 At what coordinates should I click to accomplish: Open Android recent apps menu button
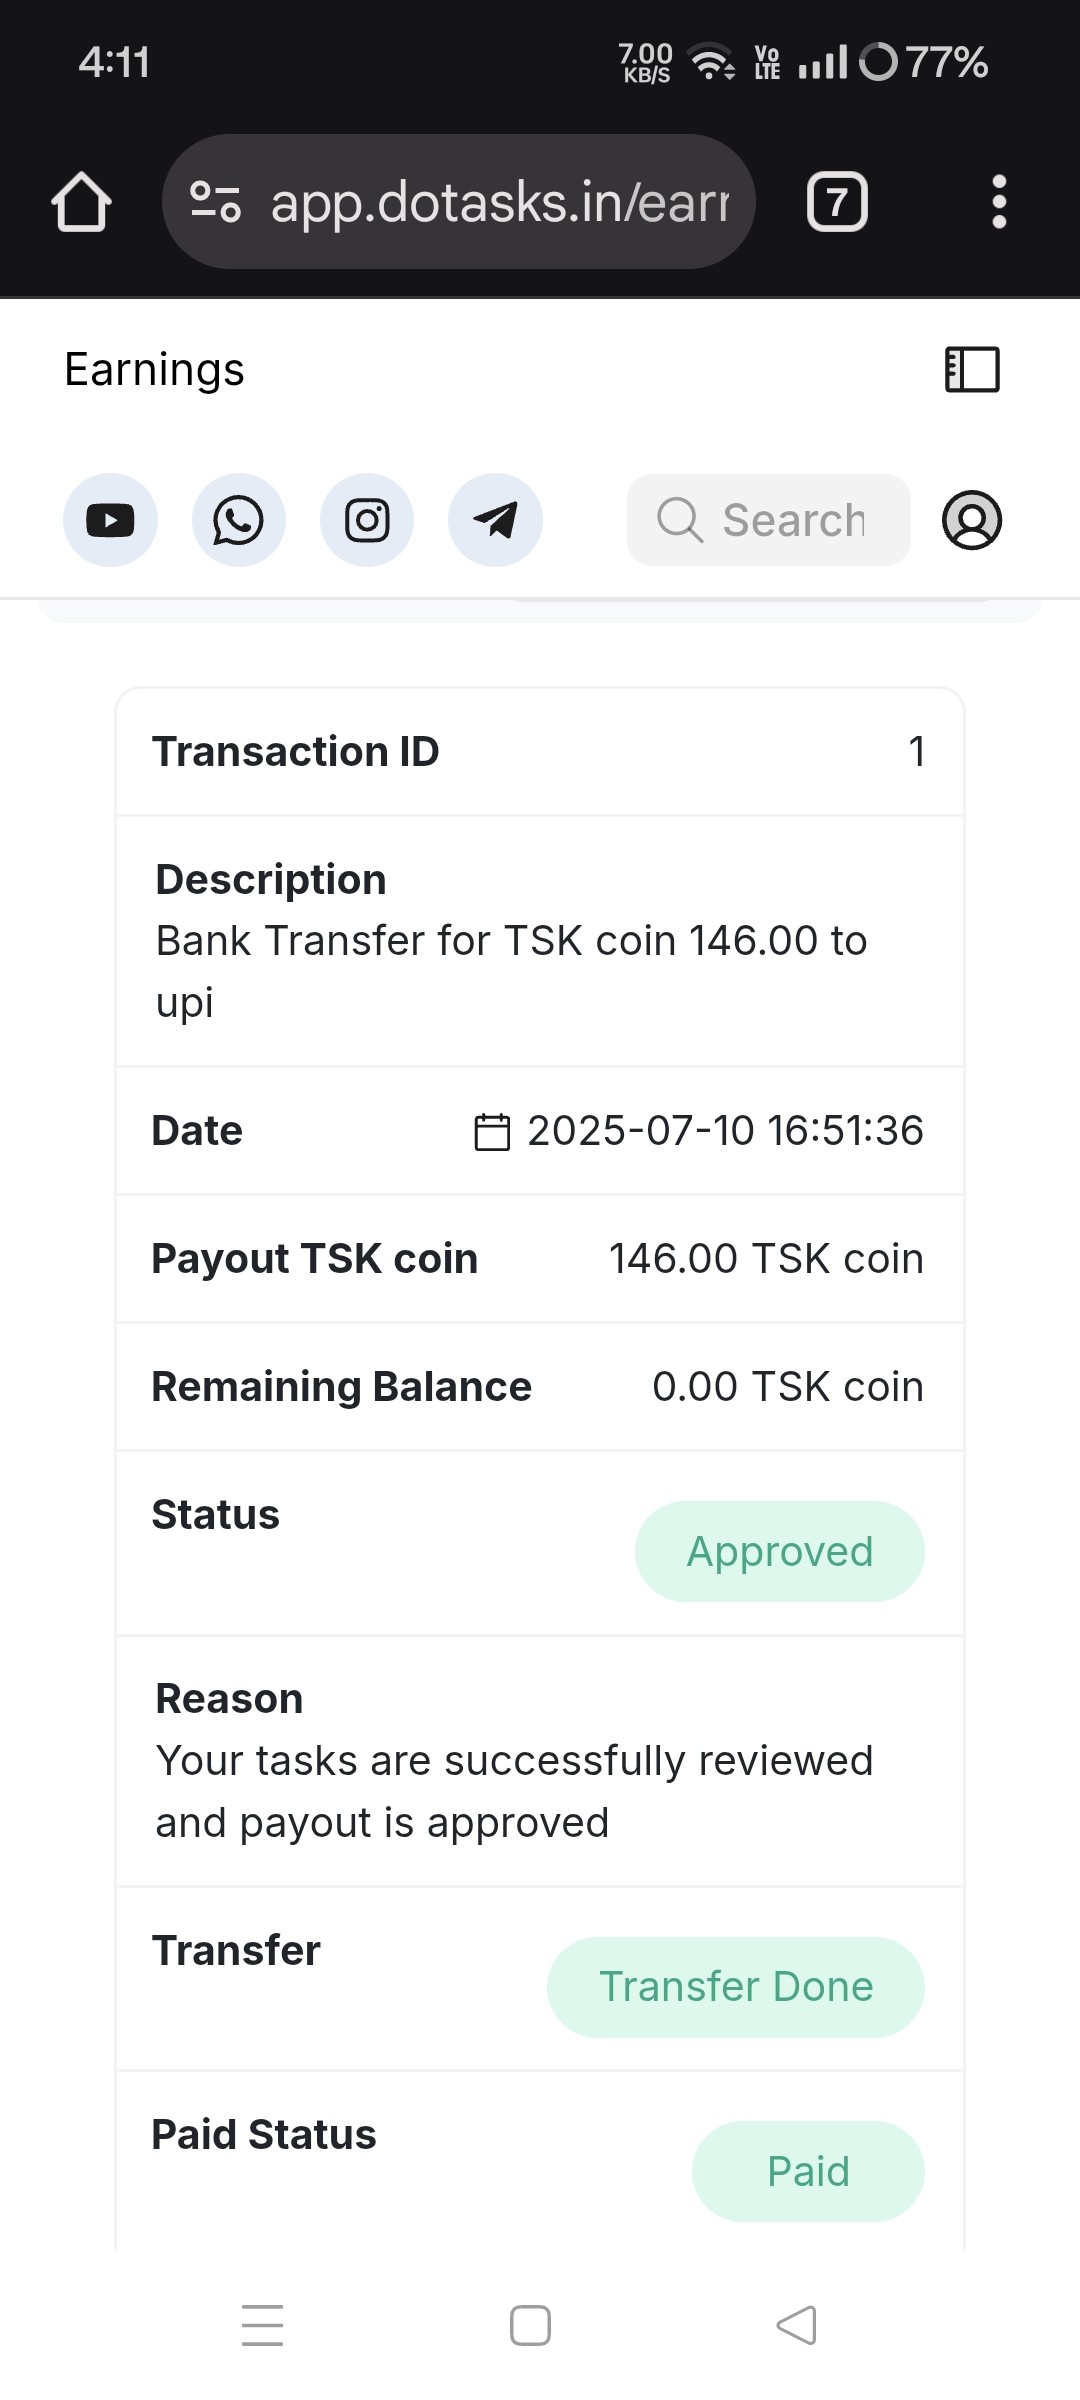tap(263, 2325)
